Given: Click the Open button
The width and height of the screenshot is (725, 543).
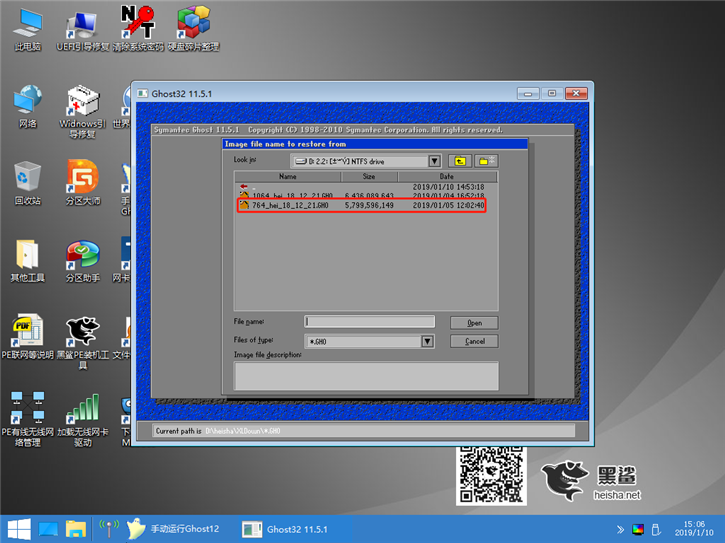Looking at the screenshot, I should point(474,323).
